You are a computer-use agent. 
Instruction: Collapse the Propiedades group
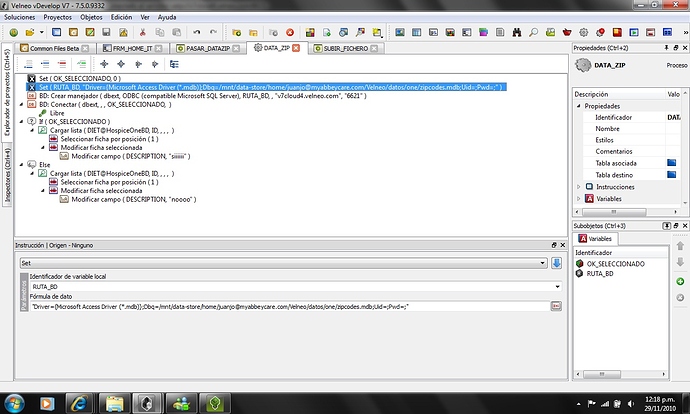[579, 106]
